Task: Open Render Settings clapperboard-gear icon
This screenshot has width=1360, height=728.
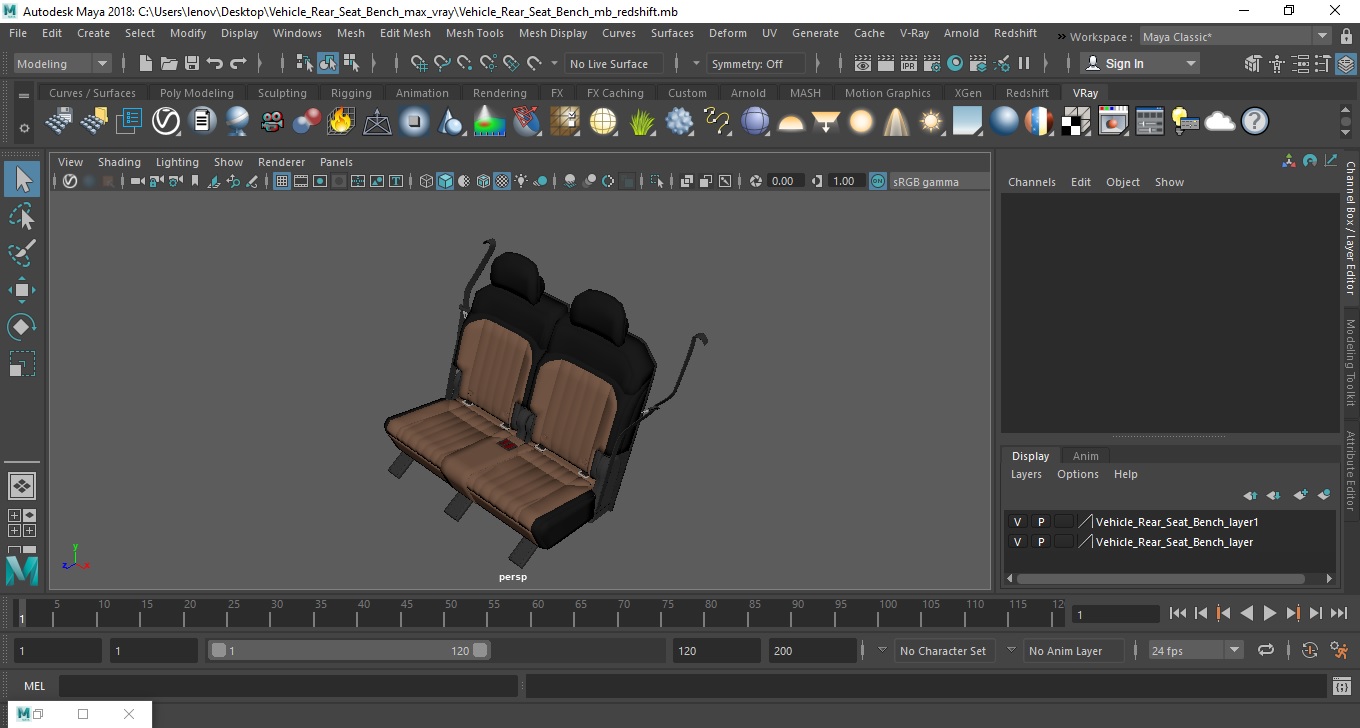Action: (932, 63)
